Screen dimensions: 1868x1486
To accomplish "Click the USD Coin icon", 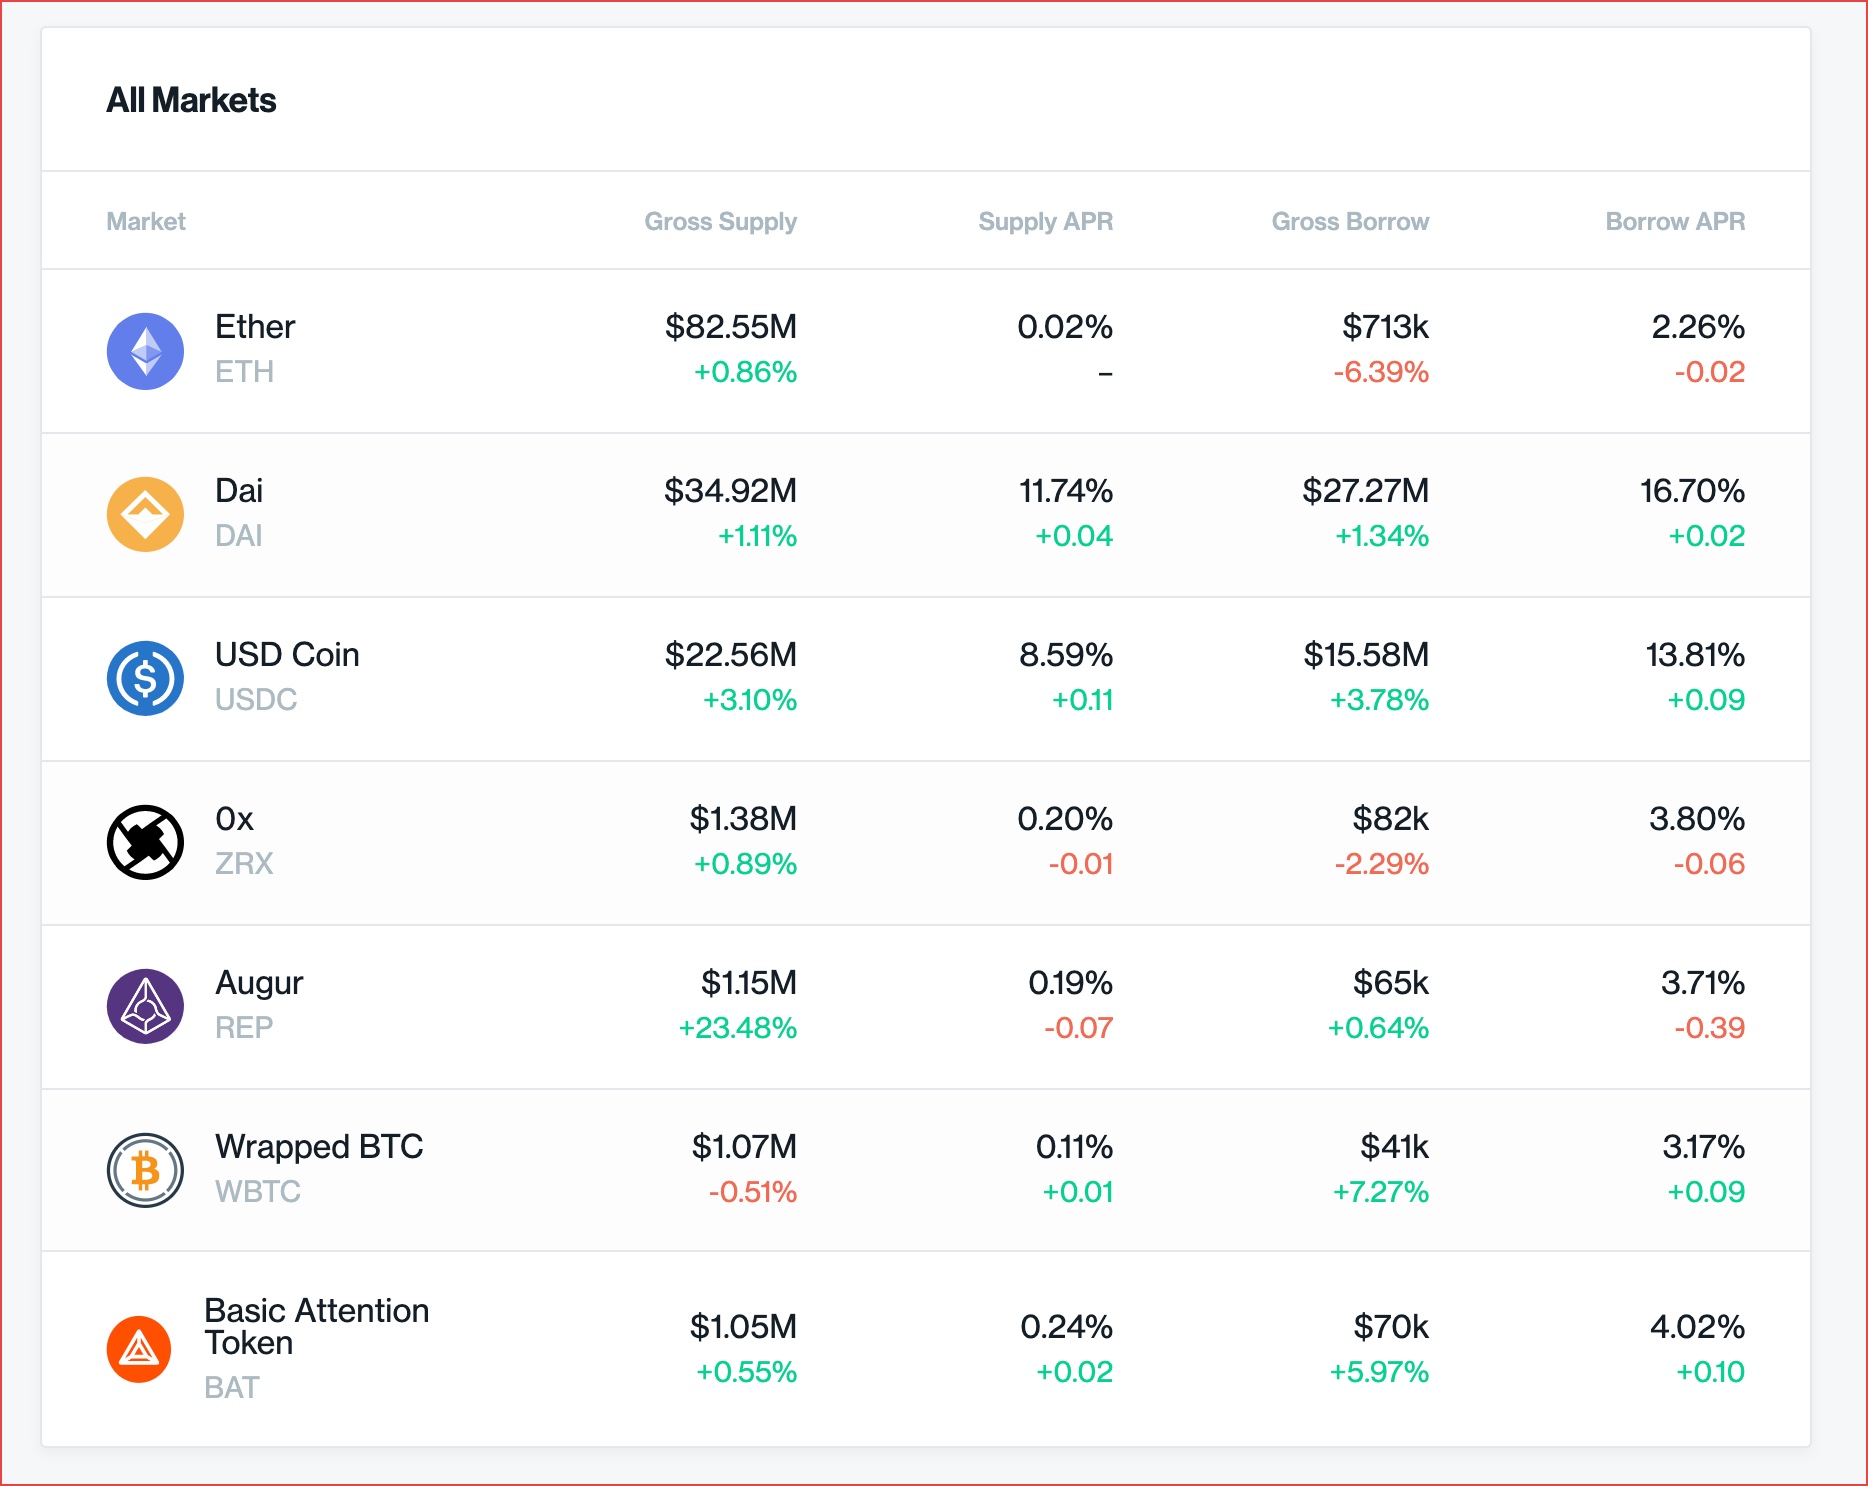I will click(x=145, y=679).
